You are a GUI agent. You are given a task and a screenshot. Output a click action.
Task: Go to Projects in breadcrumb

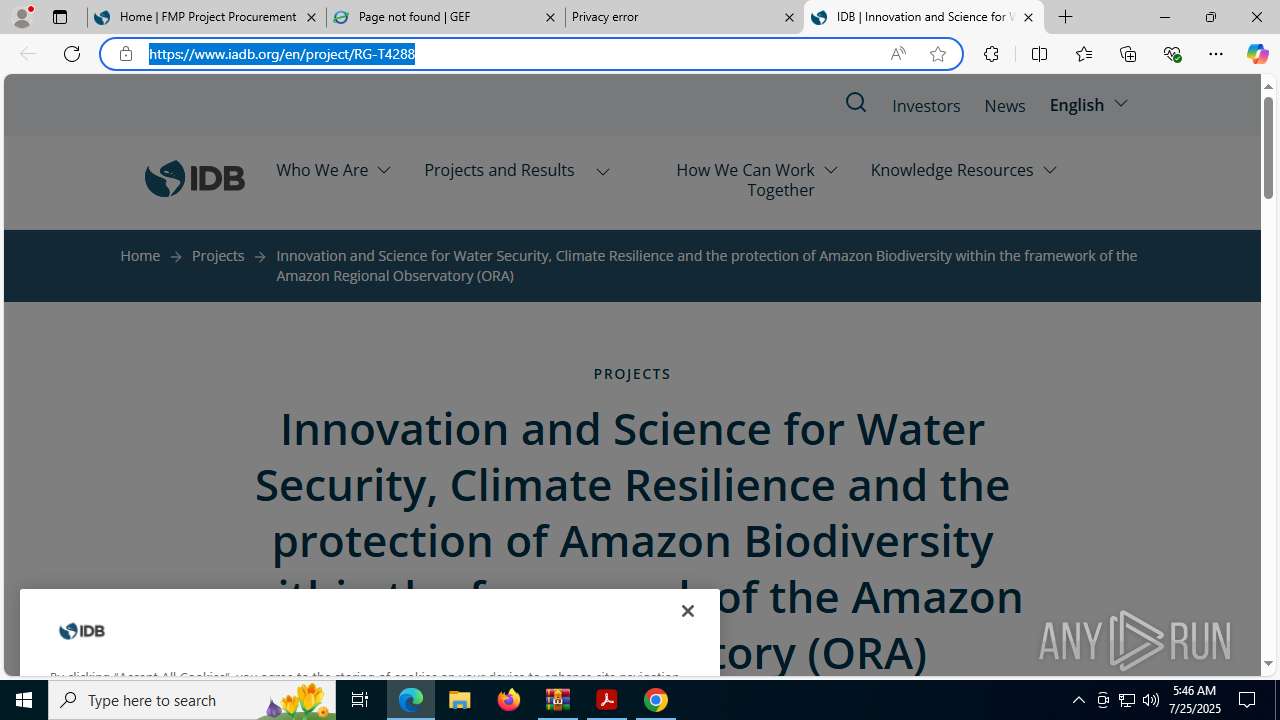pos(218,256)
